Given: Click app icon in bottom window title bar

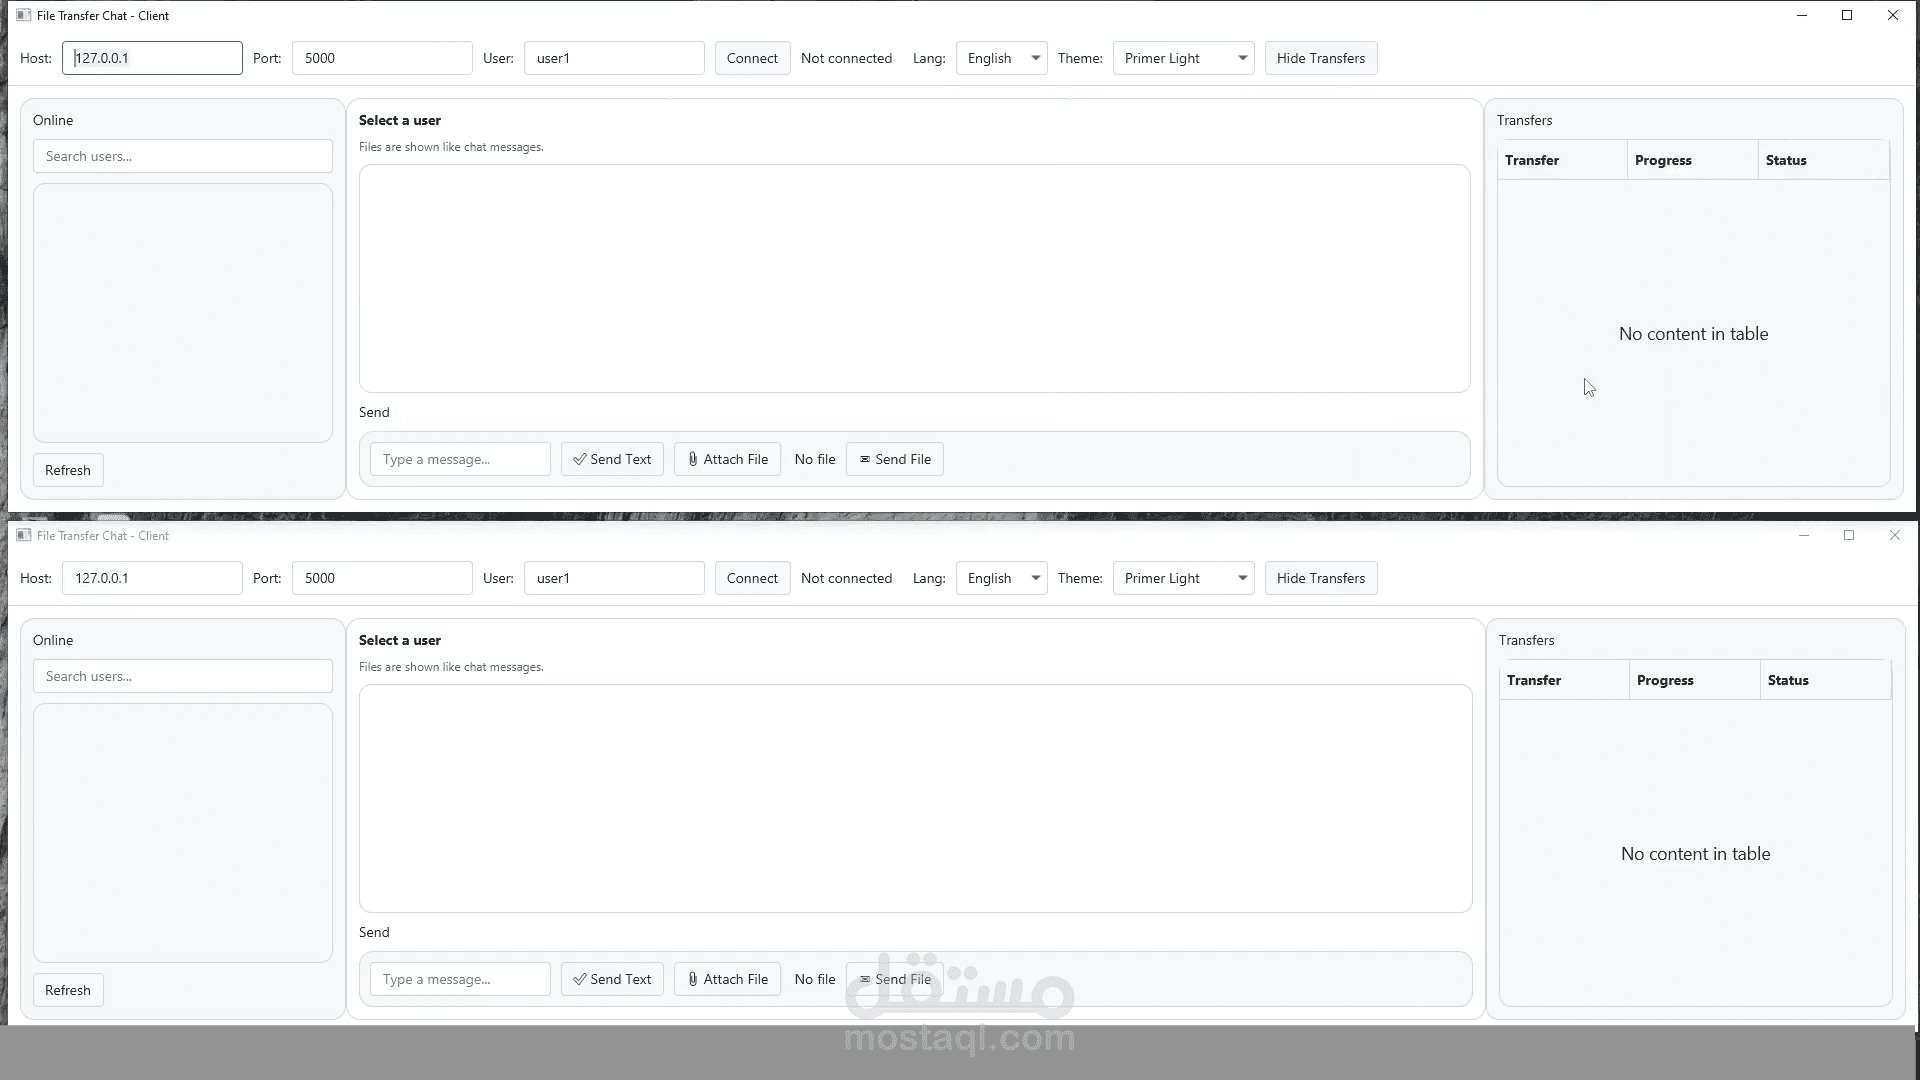Looking at the screenshot, I should pos(24,535).
